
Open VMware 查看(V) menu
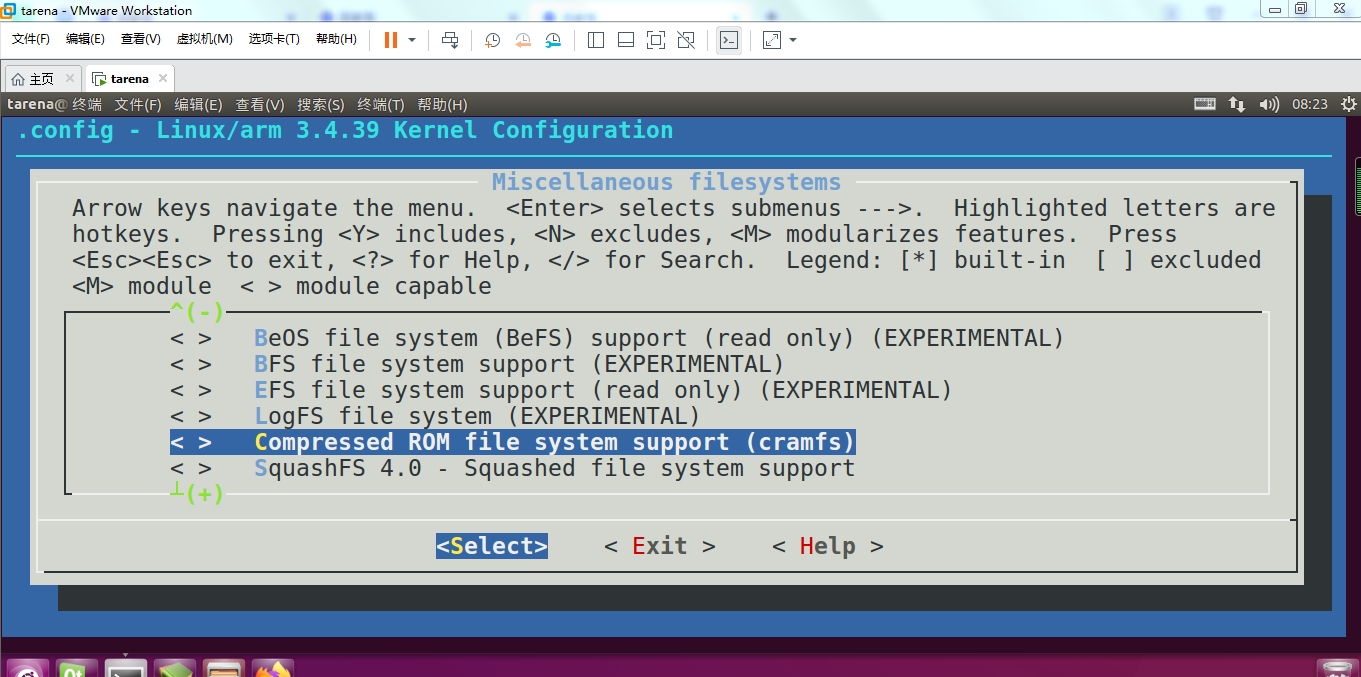140,39
